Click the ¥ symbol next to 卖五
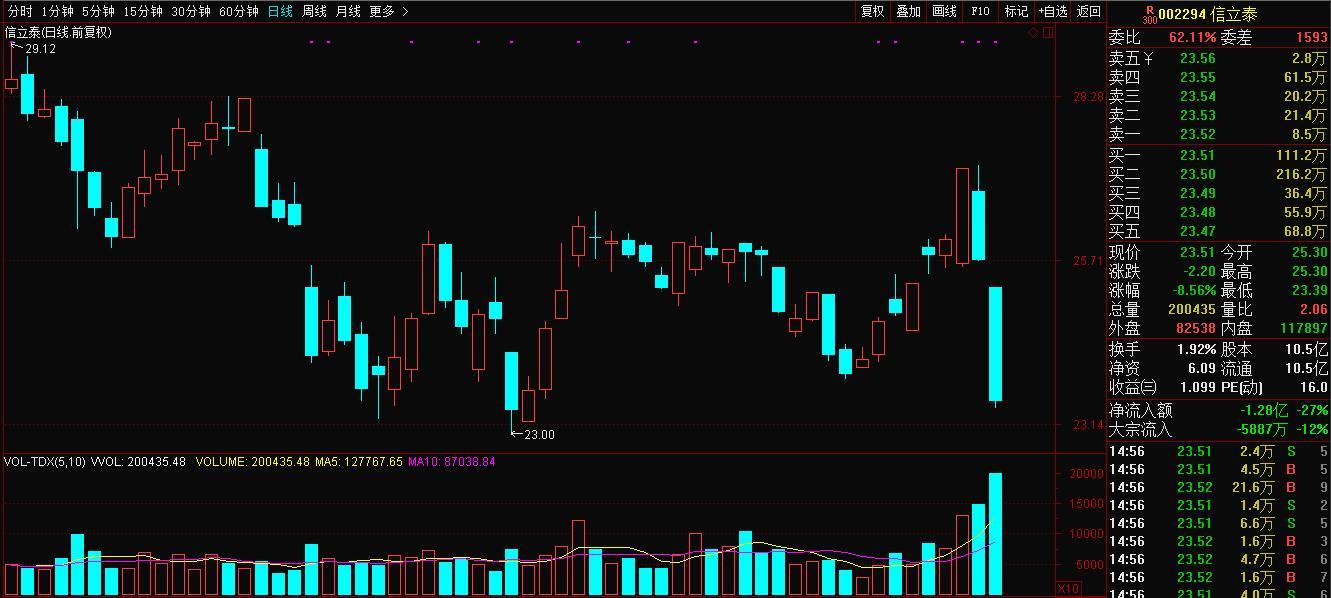Image resolution: width=1331 pixels, height=598 pixels. (1148, 59)
